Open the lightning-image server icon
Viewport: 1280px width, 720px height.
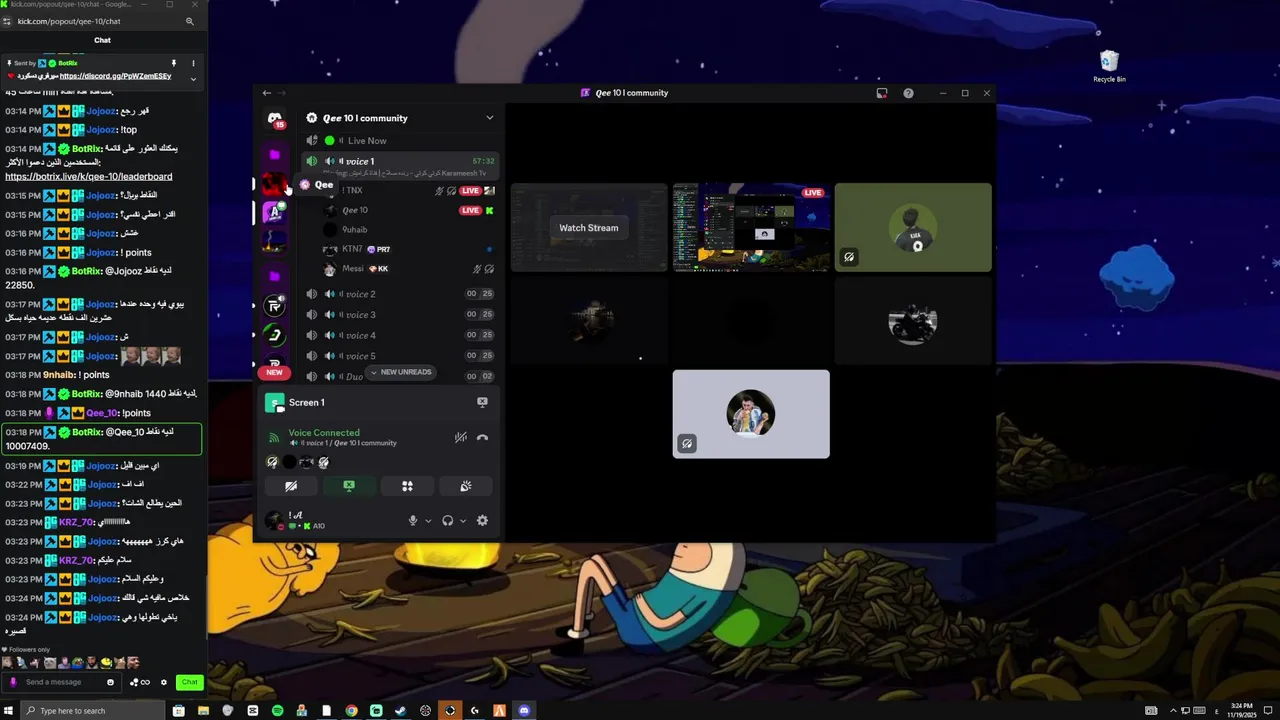[x=274, y=242]
